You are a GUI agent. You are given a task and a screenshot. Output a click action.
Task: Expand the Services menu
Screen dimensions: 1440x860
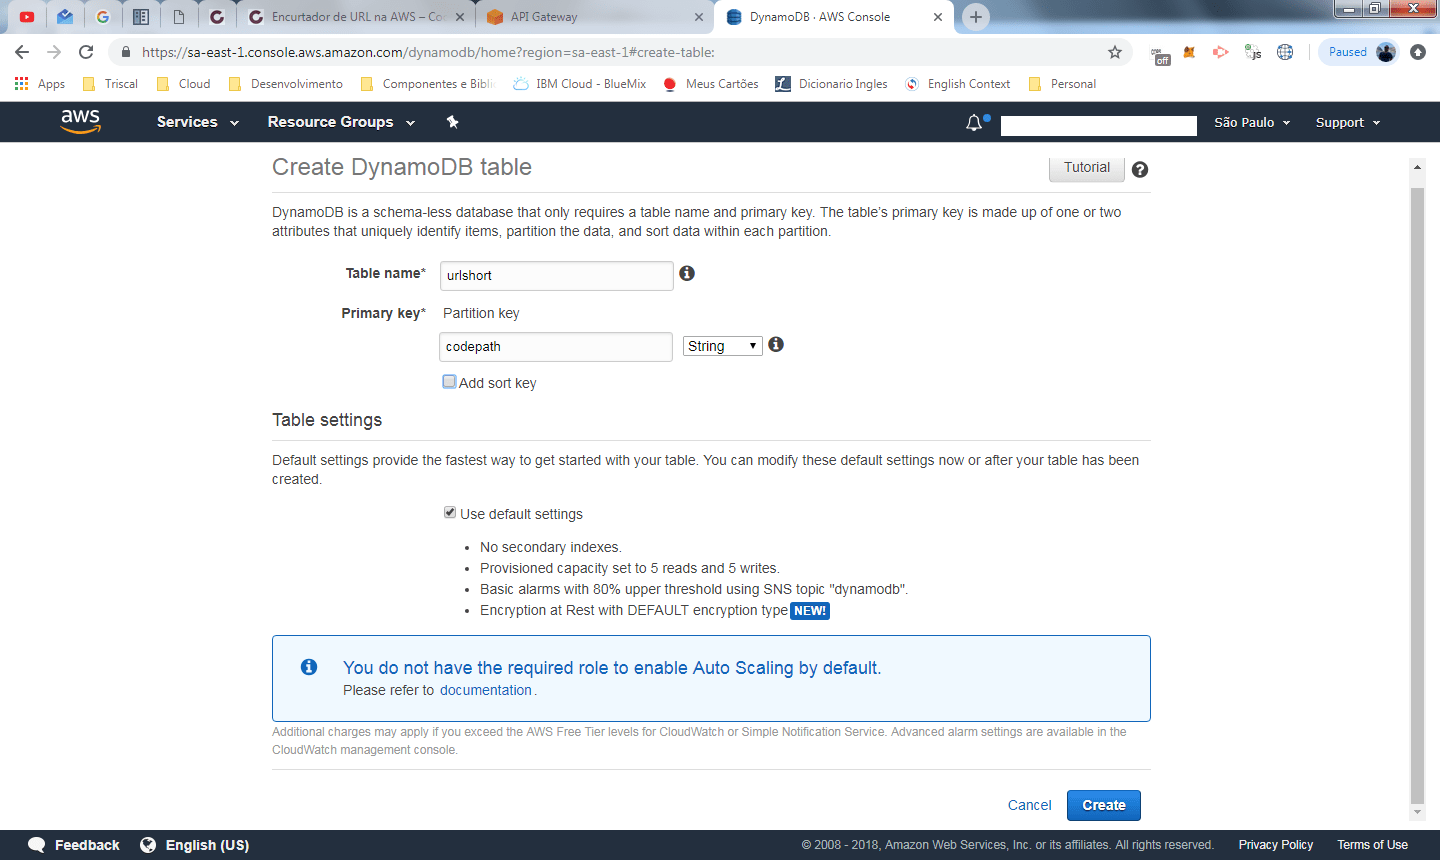198,122
